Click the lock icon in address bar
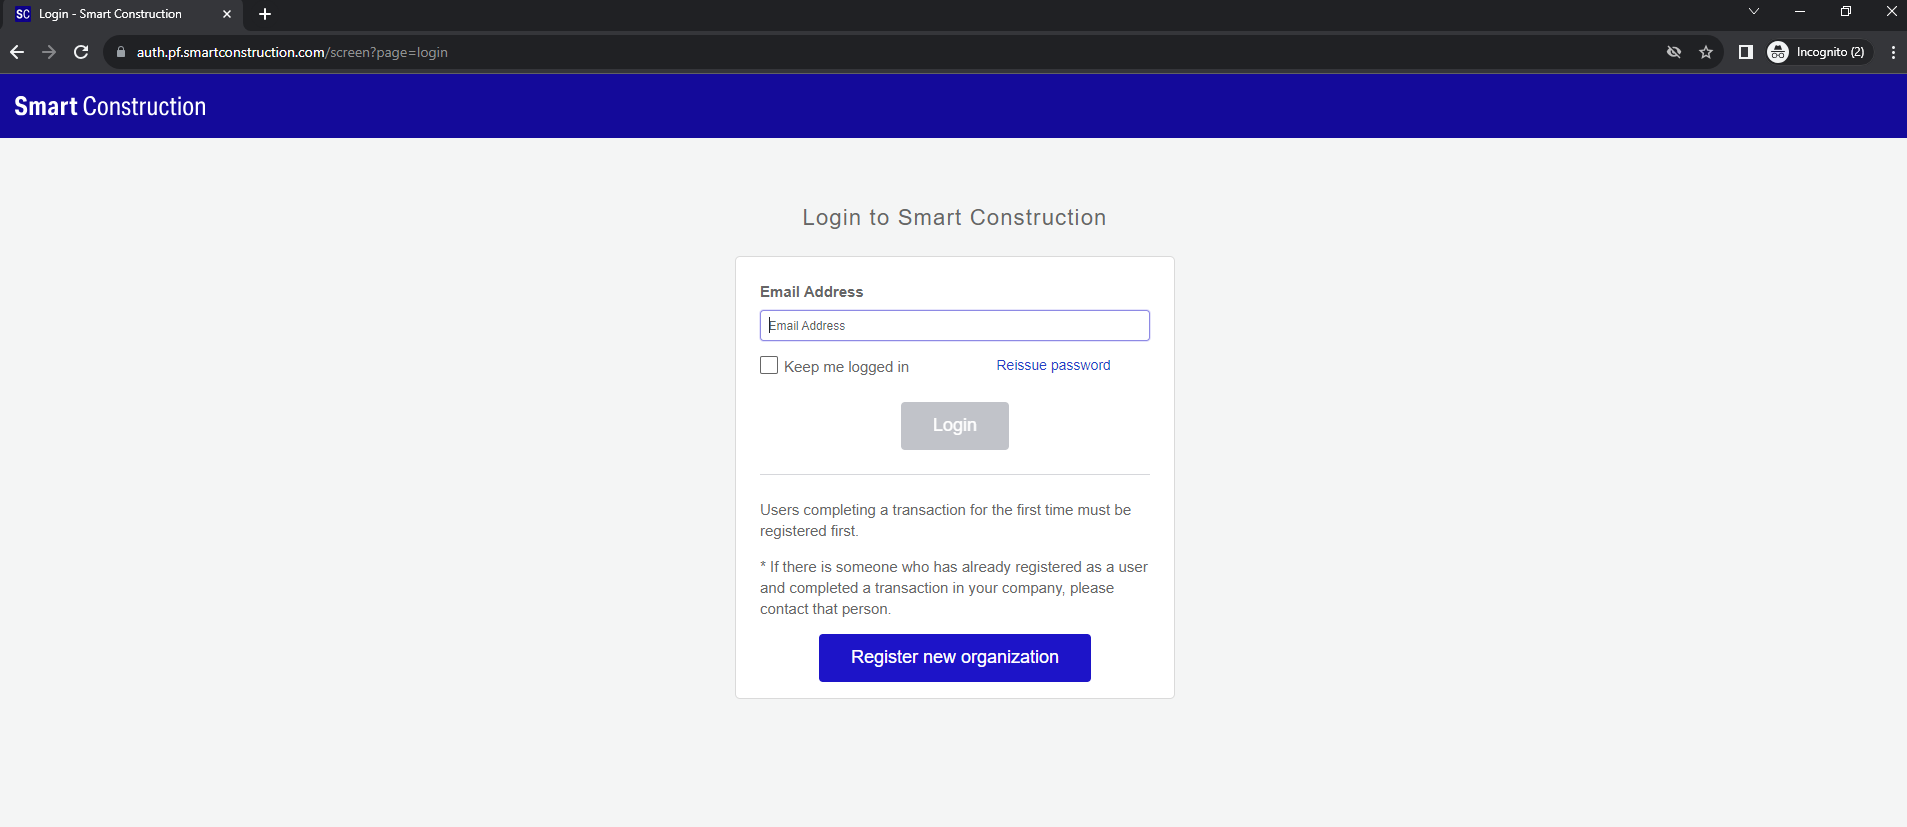The image size is (1907, 827). [x=121, y=52]
